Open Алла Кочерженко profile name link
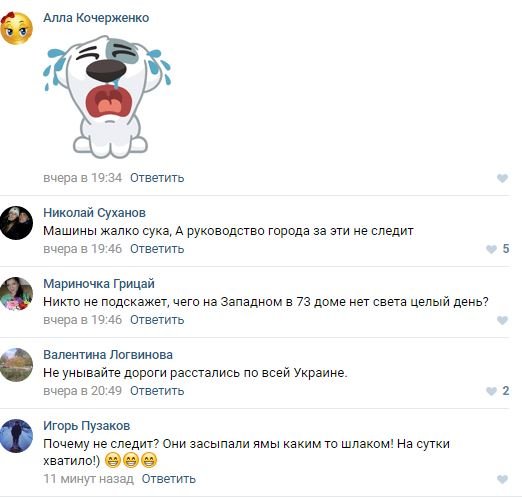Image resolution: width=522 pixels, height=498 pixels. click(x=96, y=18)
